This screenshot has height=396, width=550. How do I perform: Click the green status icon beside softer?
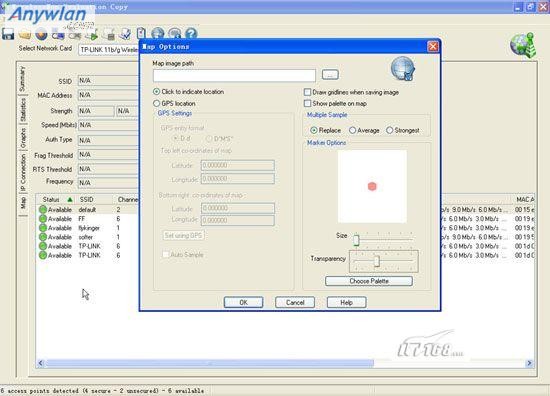click(x=43, y=237)
